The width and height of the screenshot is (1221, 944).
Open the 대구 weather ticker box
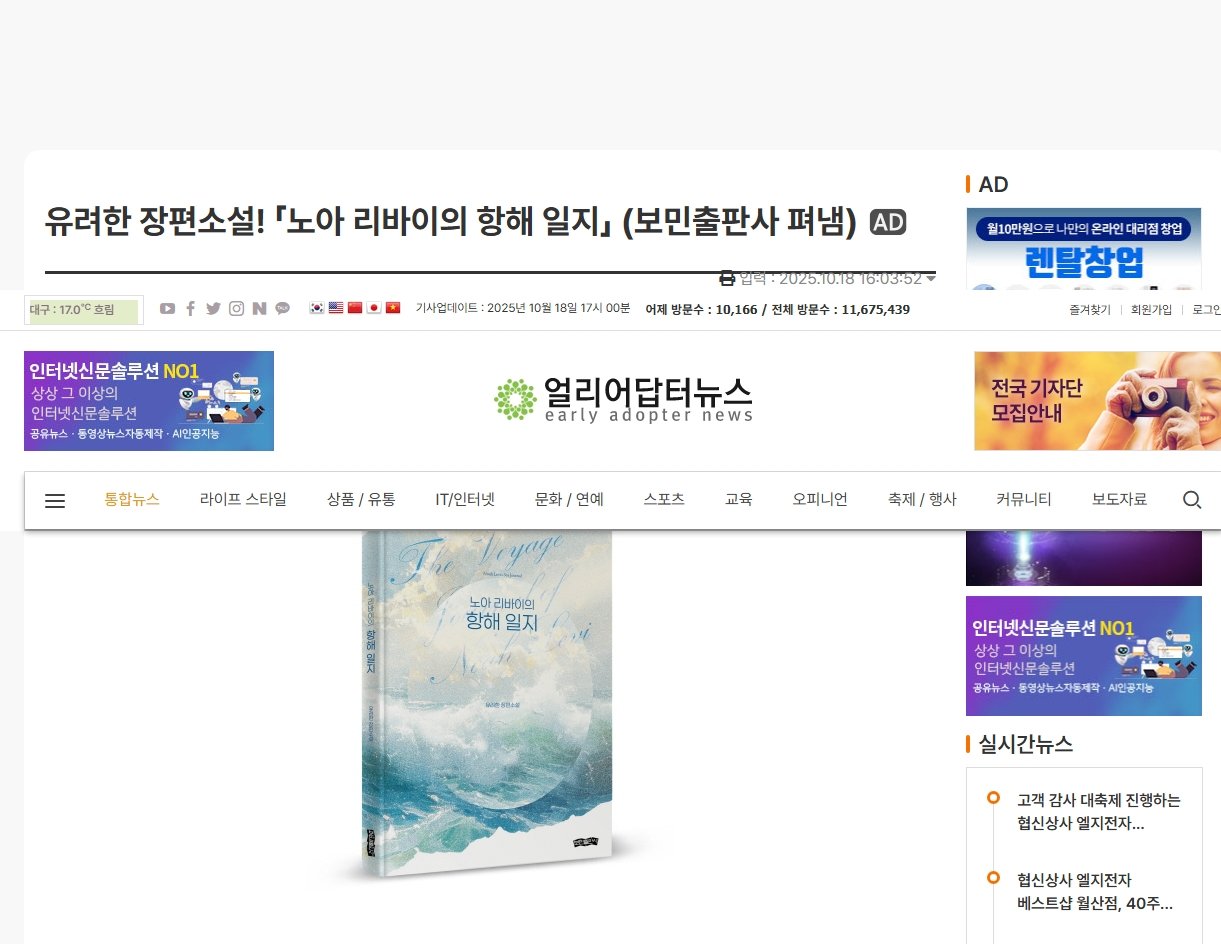click(84, 310)
